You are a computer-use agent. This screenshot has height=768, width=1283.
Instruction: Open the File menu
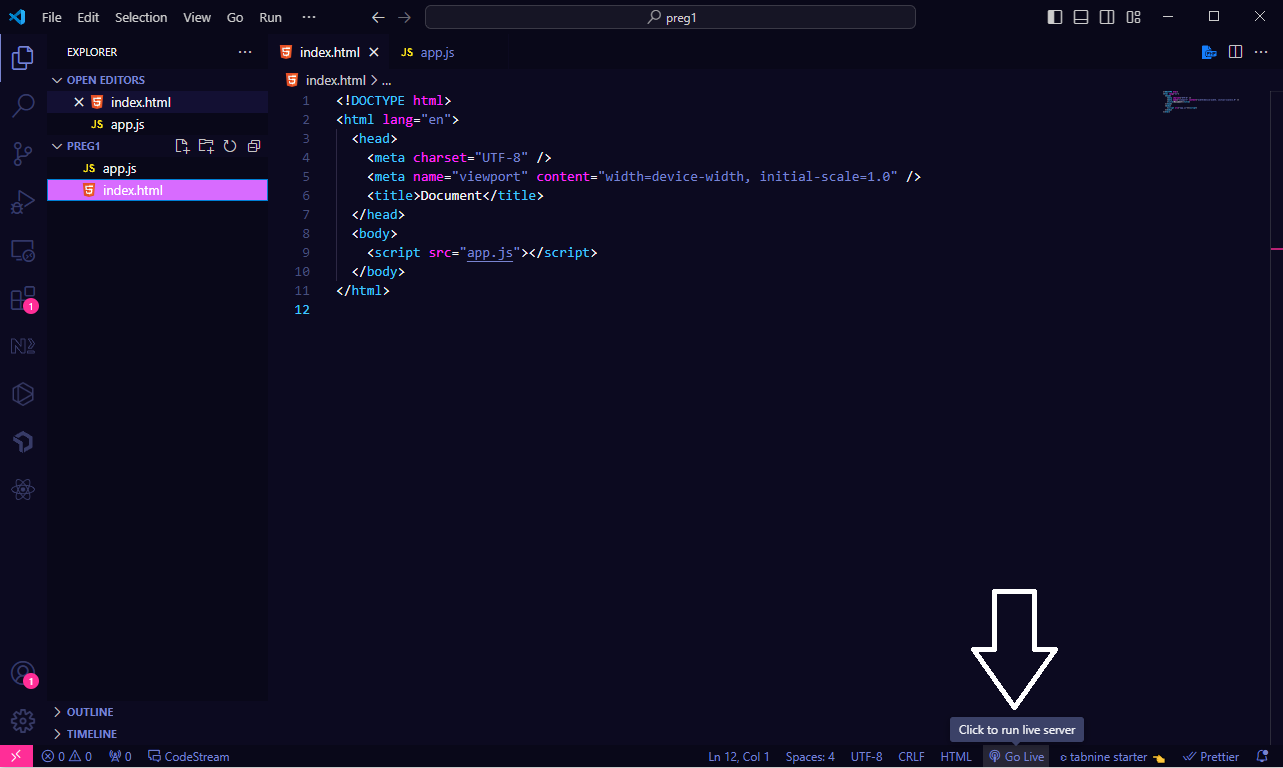click(51, 17)
